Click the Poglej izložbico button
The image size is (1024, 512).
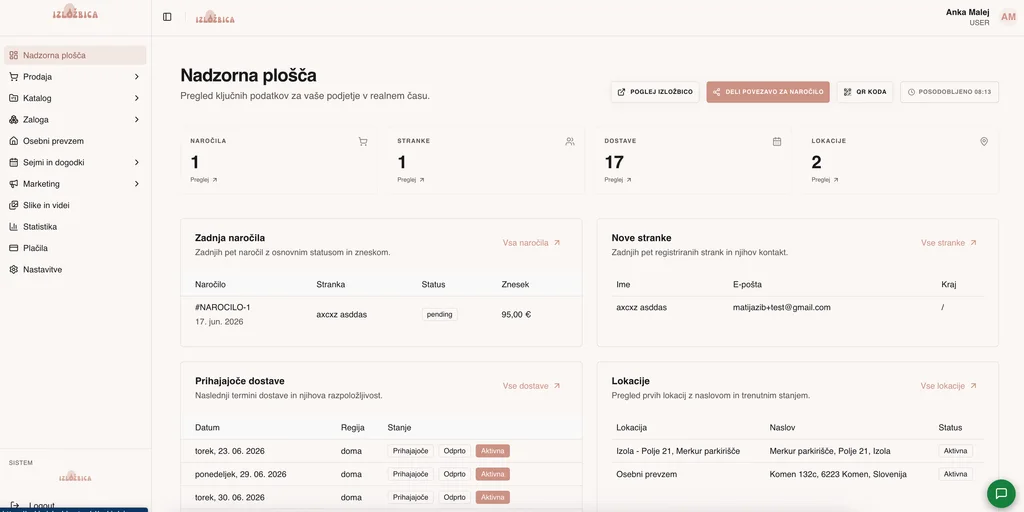pos(655,92)
